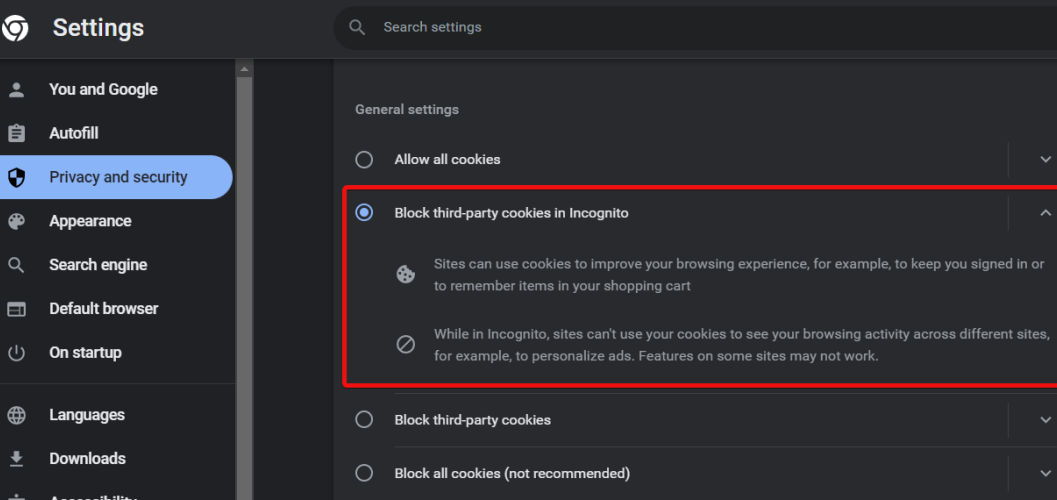Viewport: 1057px width, 500px height.
Task: Click the On startup power icon
Action: point(16,353)
